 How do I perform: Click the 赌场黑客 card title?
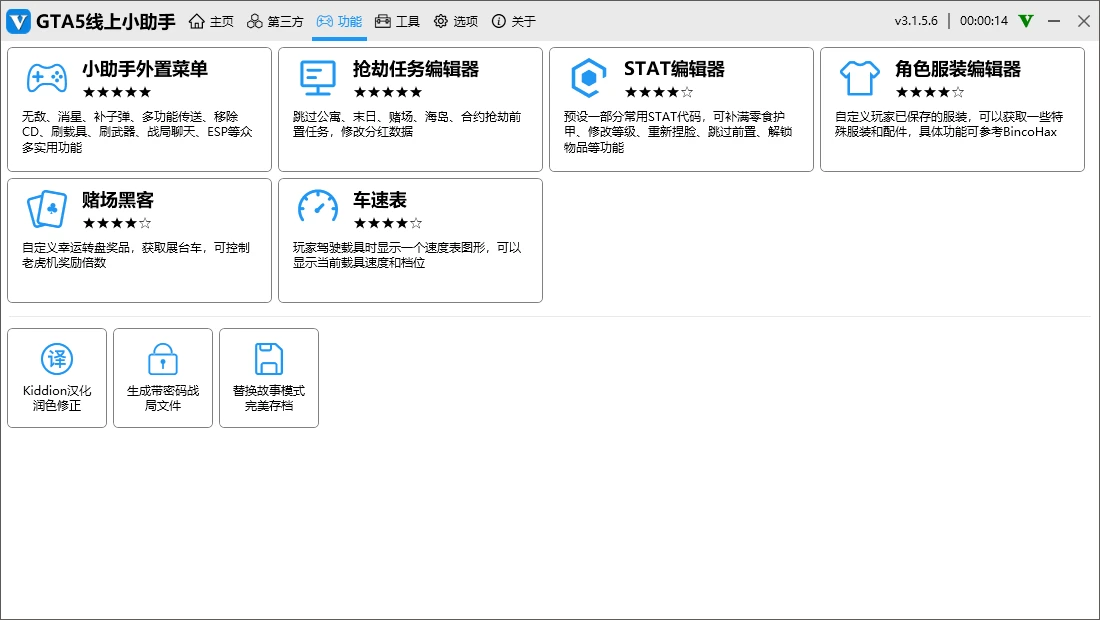click(x=118, y=200)
